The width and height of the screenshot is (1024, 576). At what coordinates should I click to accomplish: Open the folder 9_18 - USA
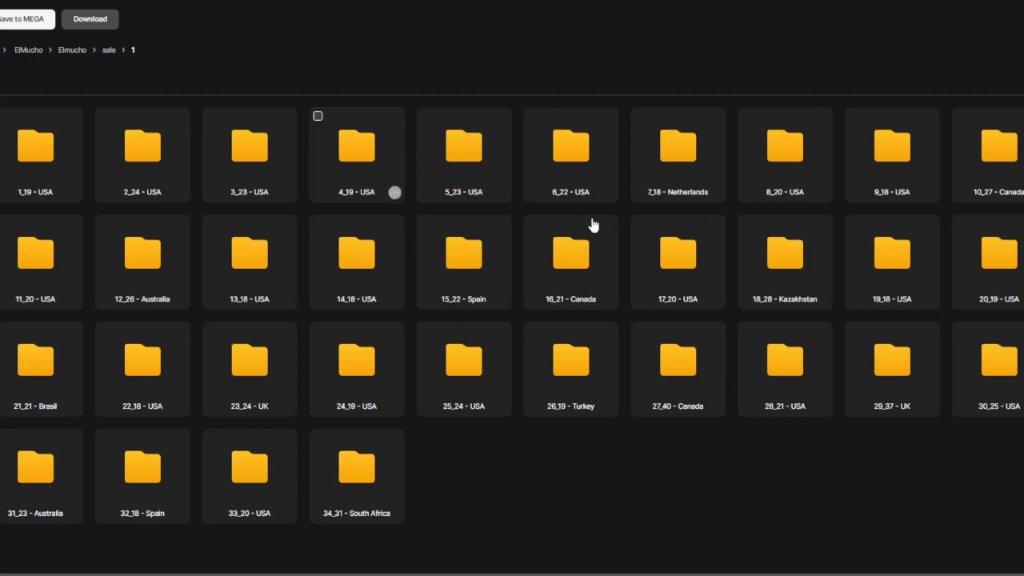point(892,155)
